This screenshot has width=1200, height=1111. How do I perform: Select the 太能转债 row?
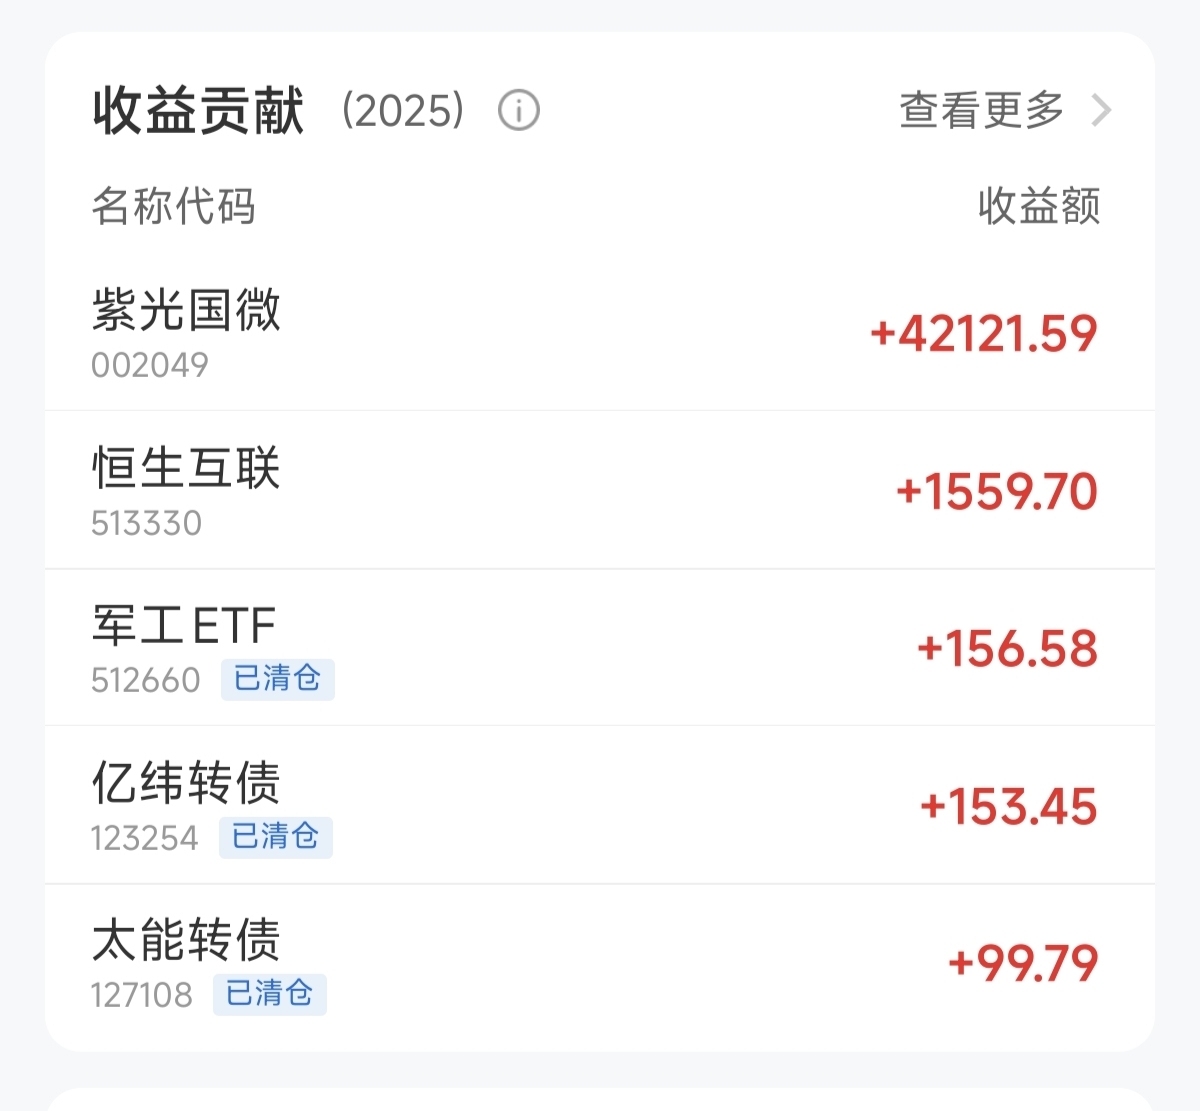click(x=600, y=962)
